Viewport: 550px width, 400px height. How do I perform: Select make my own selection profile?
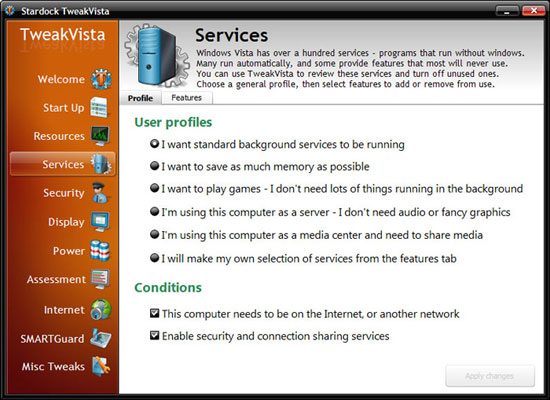[303, 259]
